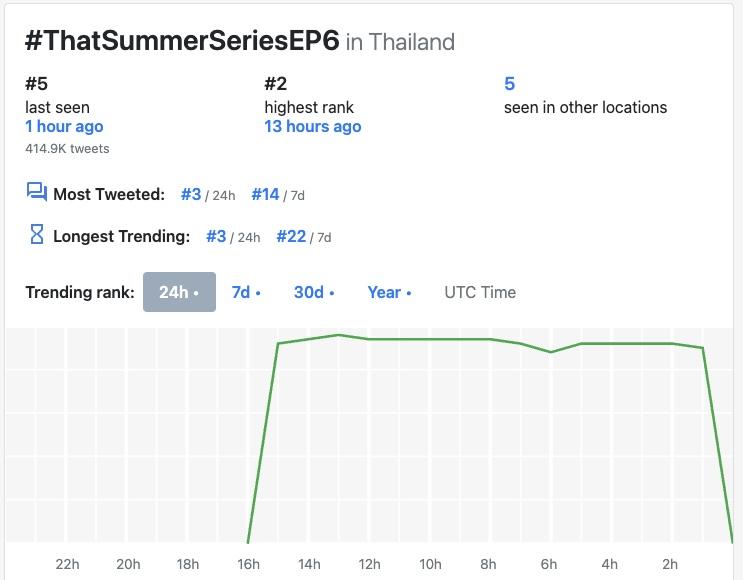Screen dimensions: 743x580
Task: Toggle the UTC Time setting
Action: click(x=480, y=292)
